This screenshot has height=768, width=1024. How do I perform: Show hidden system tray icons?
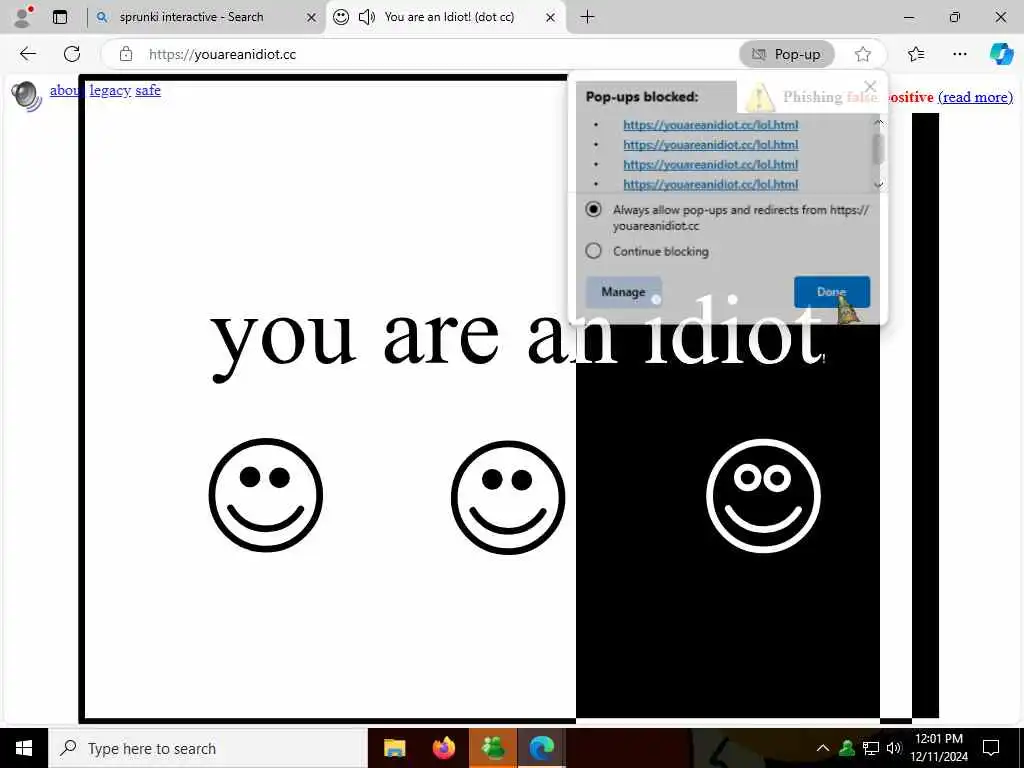click(823, 748)
